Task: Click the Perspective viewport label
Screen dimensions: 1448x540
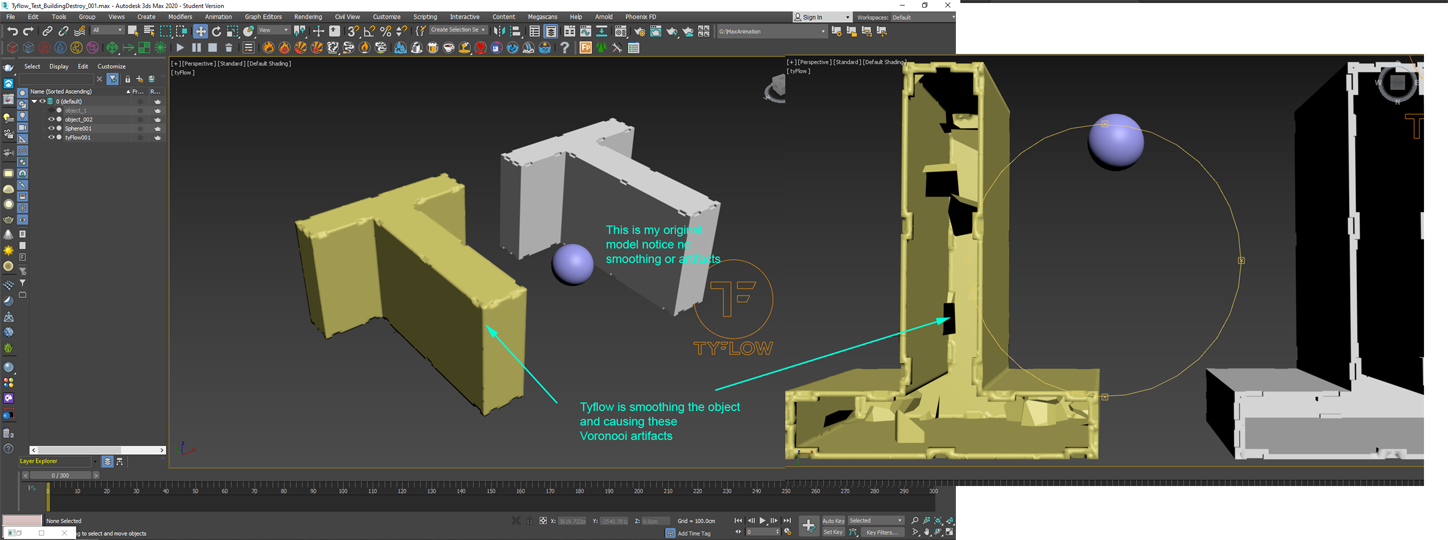Action: tap(200, 63)
